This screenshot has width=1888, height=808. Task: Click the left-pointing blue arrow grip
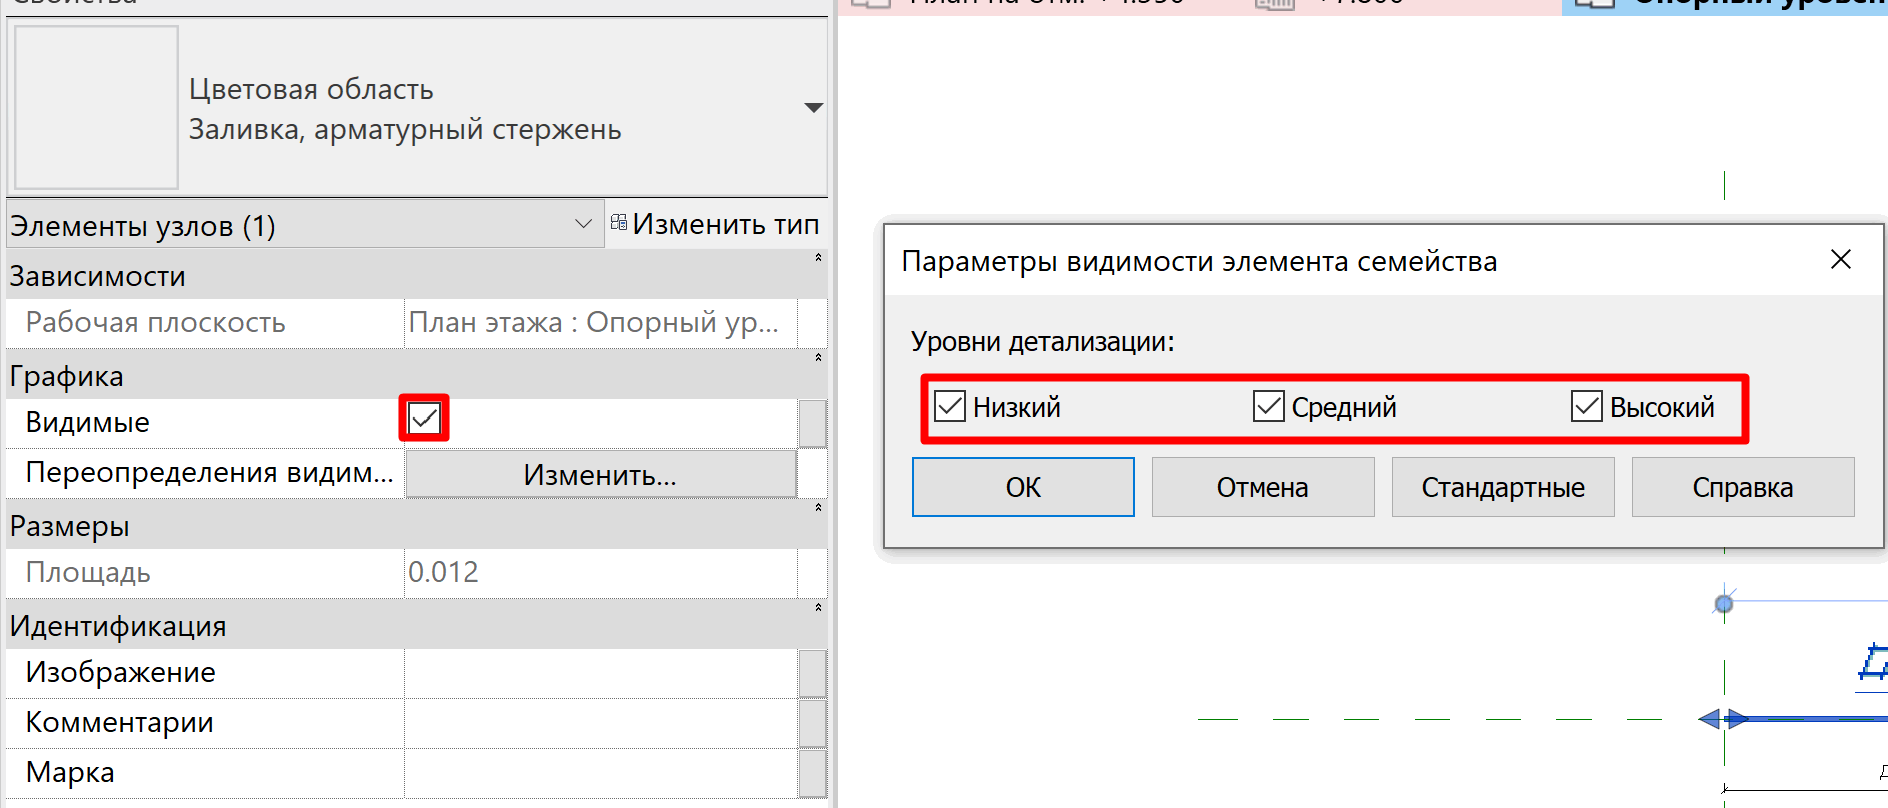(x=1709, y=719)
